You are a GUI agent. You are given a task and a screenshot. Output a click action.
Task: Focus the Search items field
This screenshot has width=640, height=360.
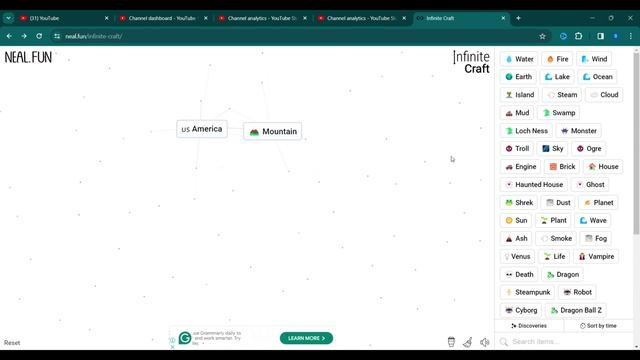click(x=563, y=342)
